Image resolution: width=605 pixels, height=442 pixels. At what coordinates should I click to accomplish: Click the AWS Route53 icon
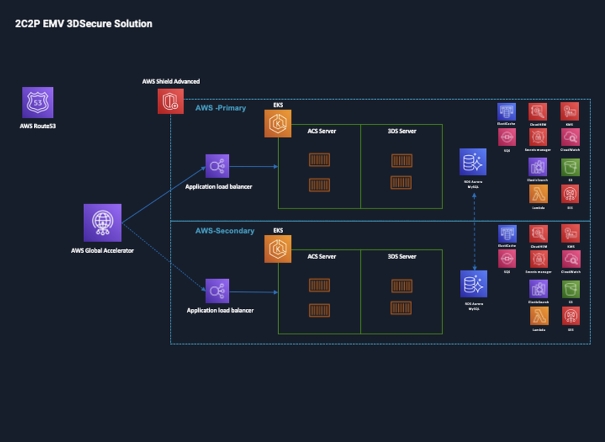click(x=39, y=103)
